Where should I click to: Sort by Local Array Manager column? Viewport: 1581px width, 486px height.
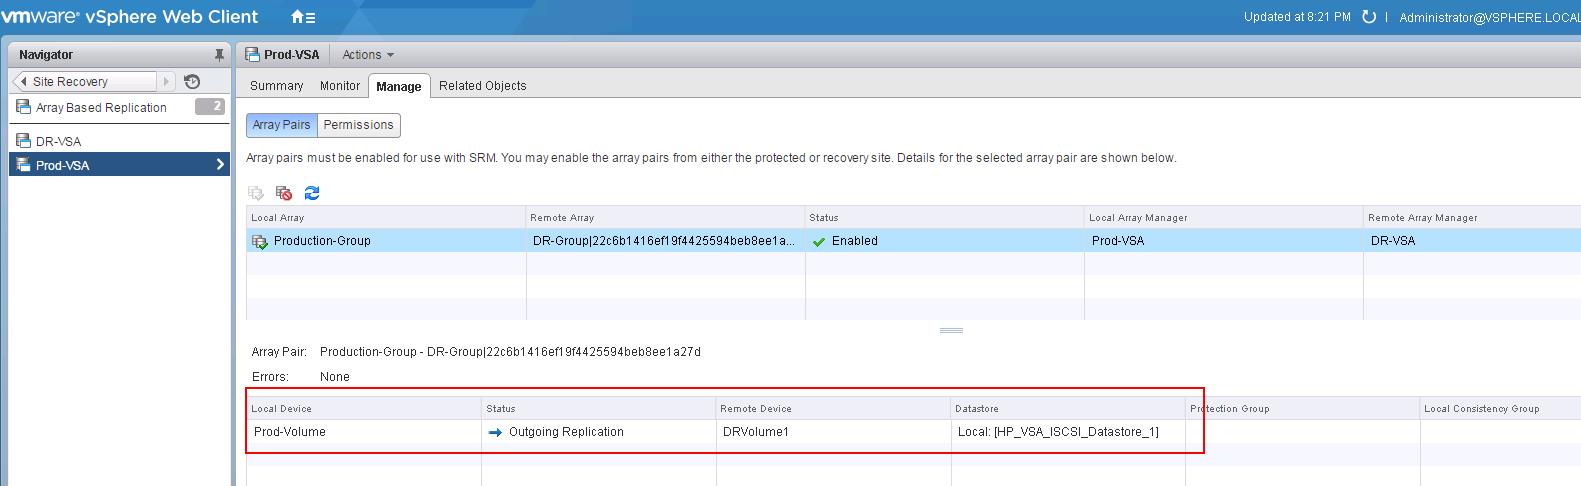click(1224, 217)
